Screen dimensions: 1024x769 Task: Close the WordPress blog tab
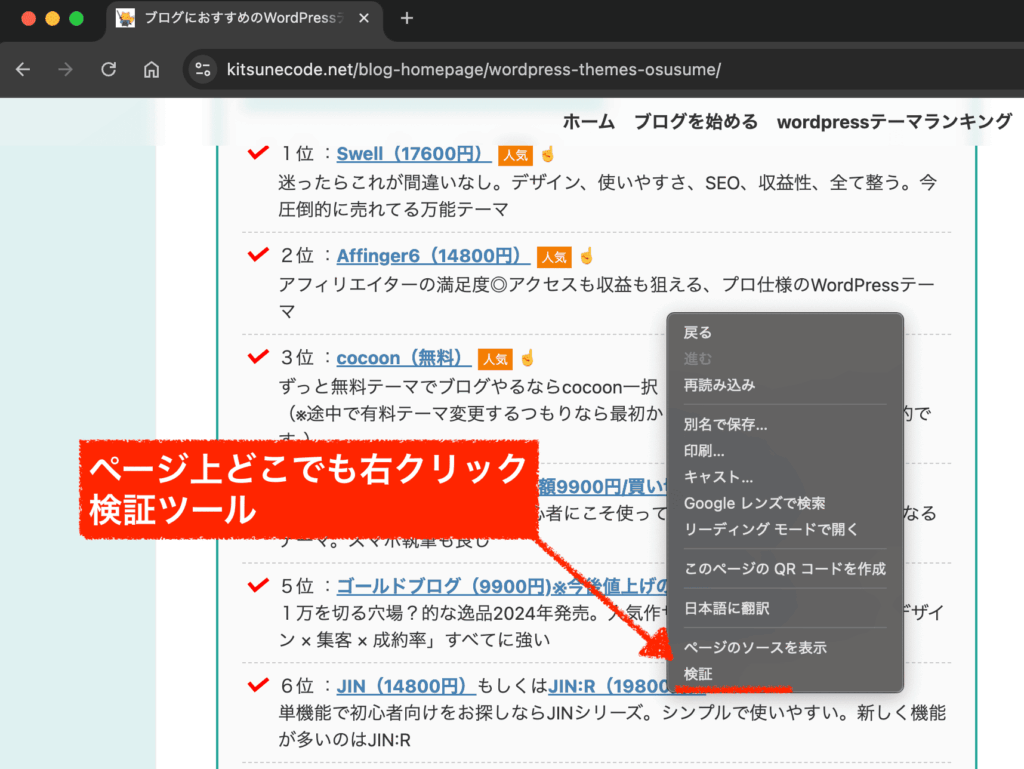(364, 18)
